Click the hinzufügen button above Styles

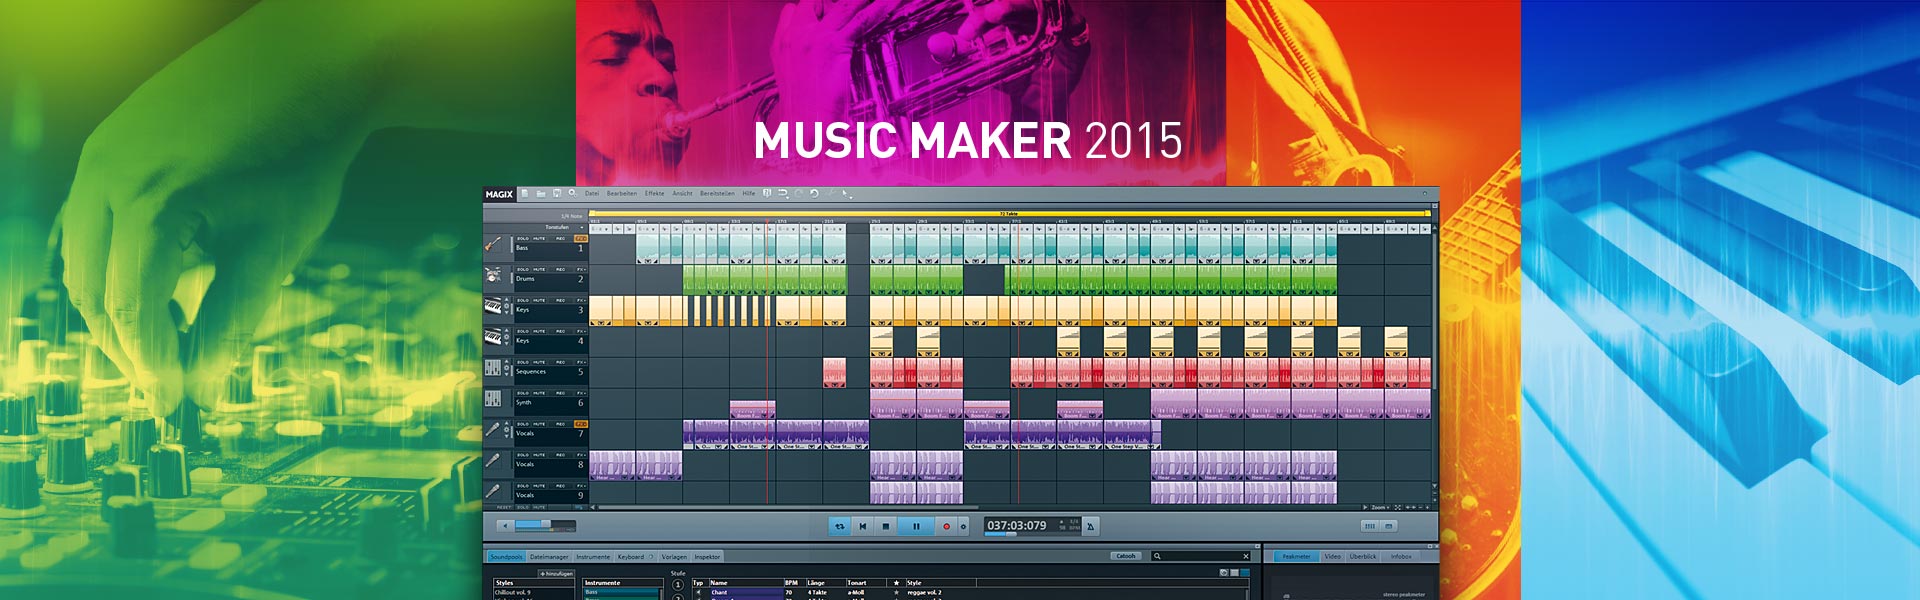point(557,573)
